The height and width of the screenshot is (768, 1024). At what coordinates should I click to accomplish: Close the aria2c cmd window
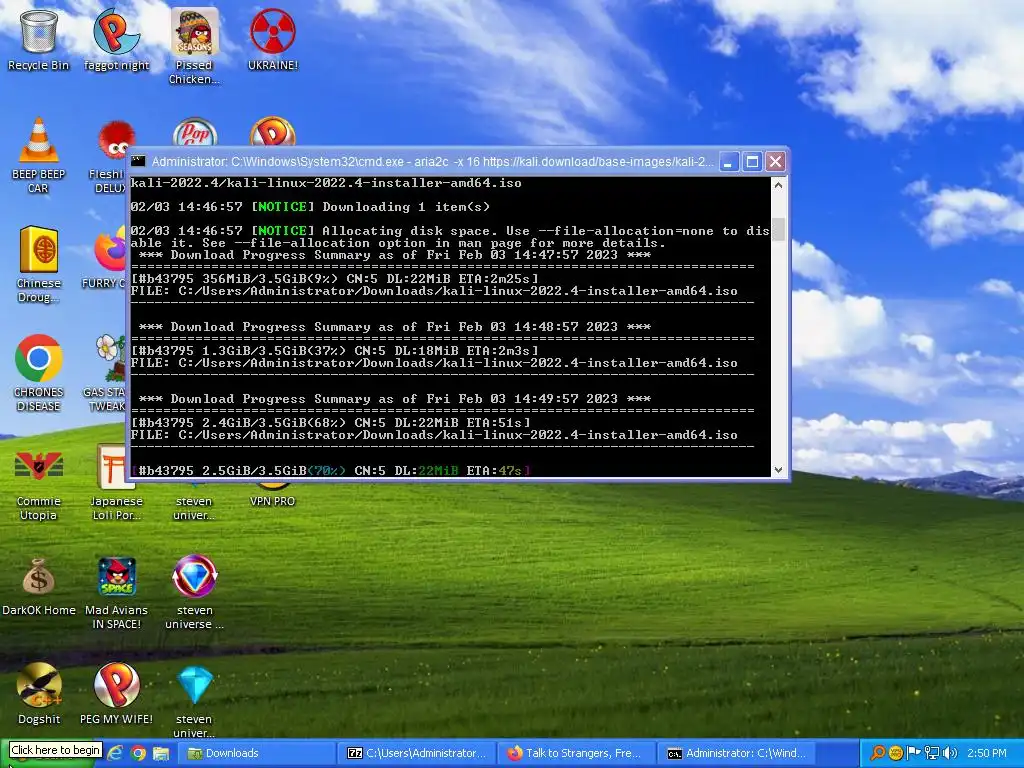775,161
